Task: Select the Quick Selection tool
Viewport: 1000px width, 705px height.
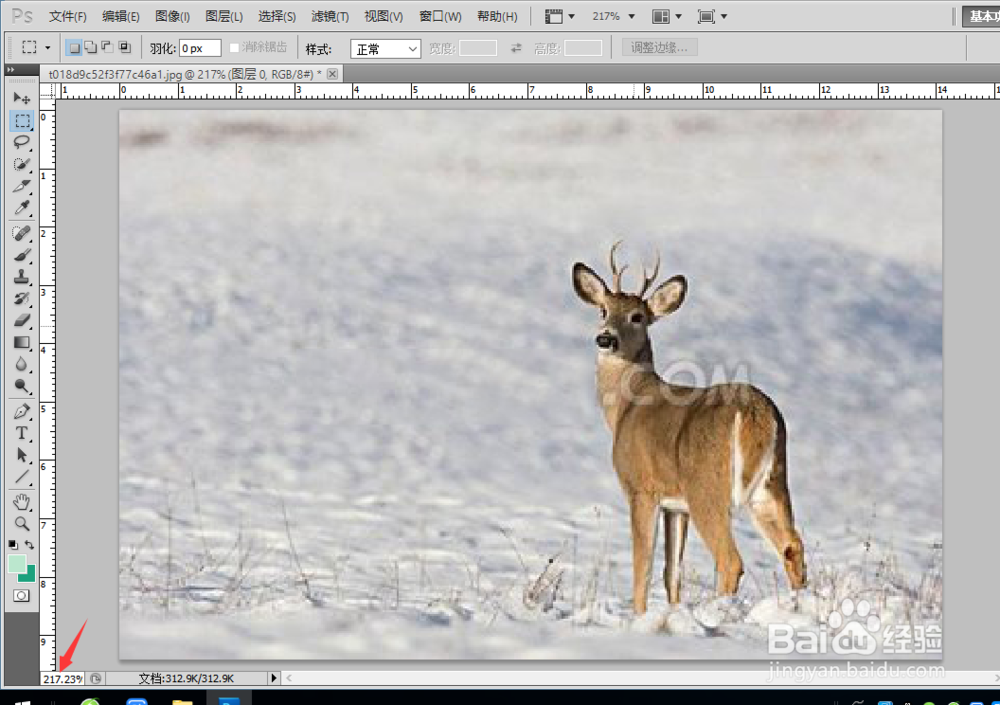Action: 22,164
